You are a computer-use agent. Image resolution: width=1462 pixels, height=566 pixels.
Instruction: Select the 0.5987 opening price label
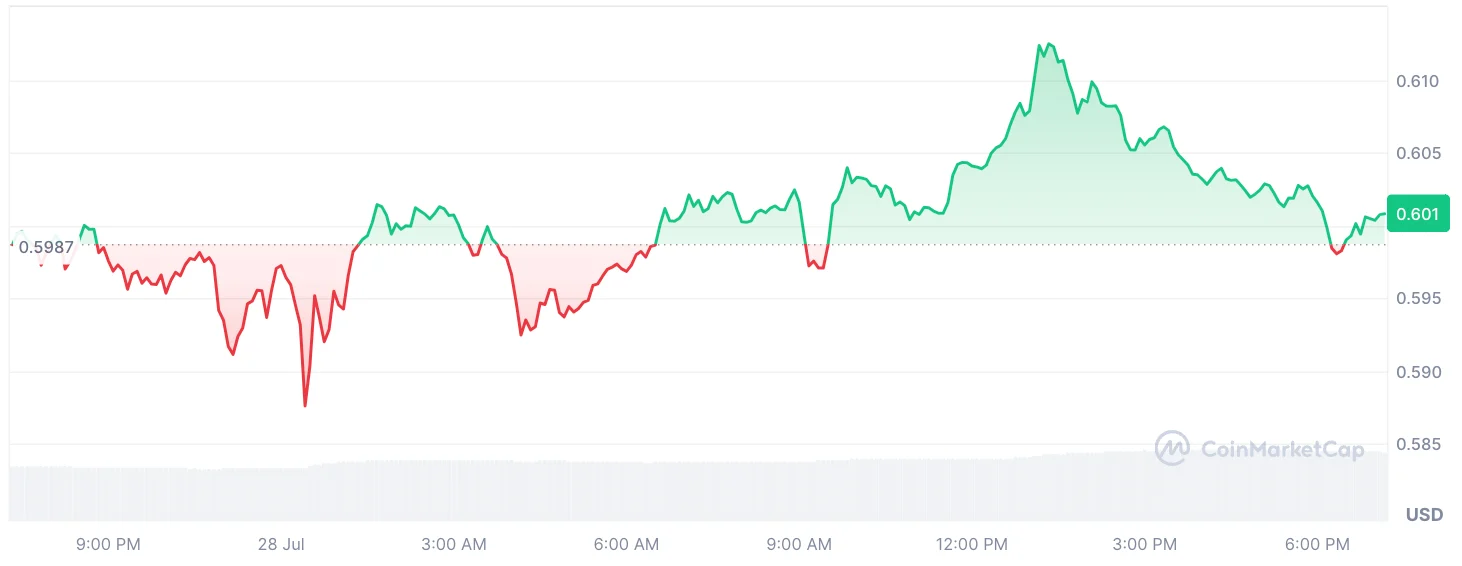pos(46,247)
